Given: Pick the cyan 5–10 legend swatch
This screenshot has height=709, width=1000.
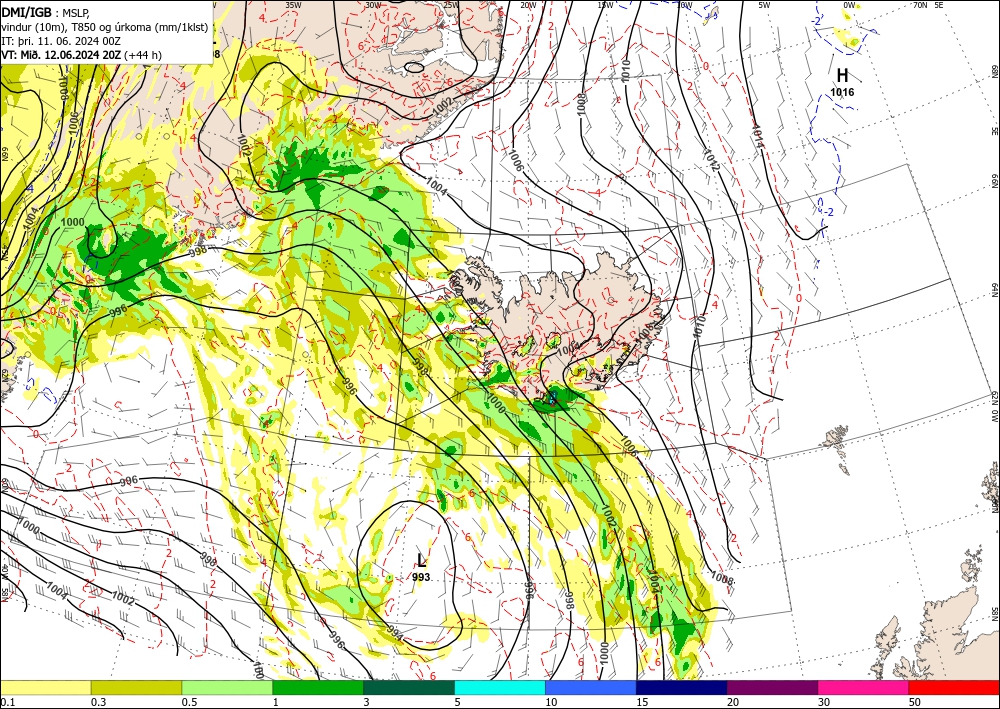Looking at the screenshot, I should coord(500,687).
